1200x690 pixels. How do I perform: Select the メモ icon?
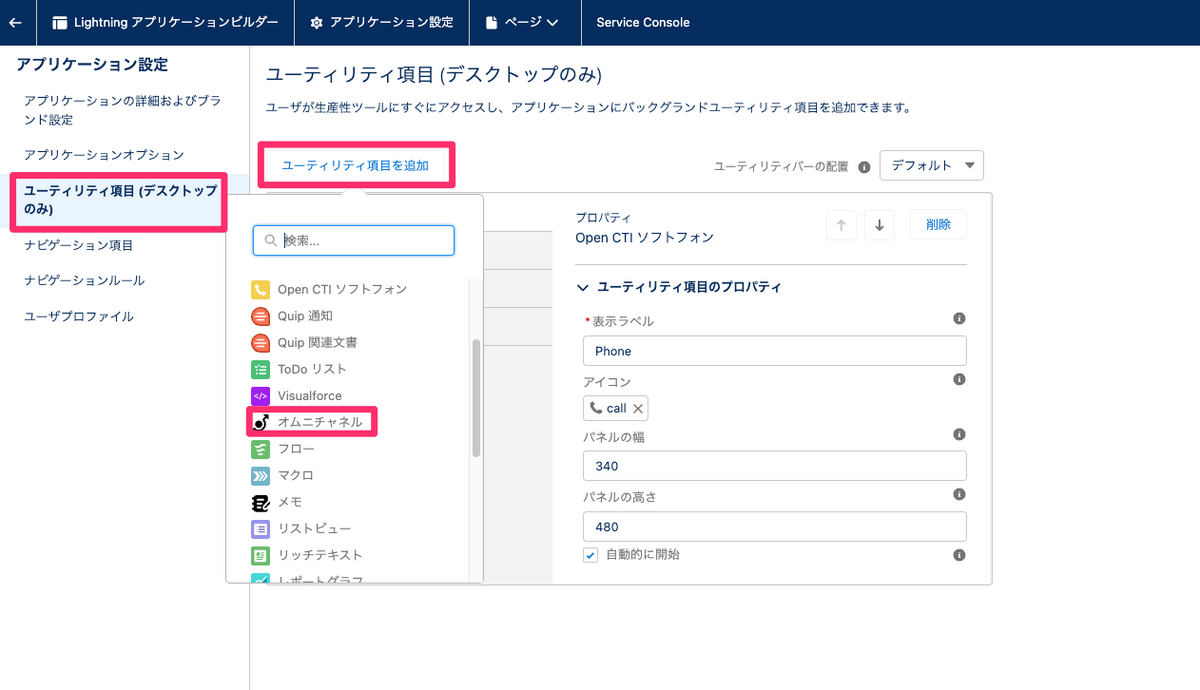click(260, 502)
